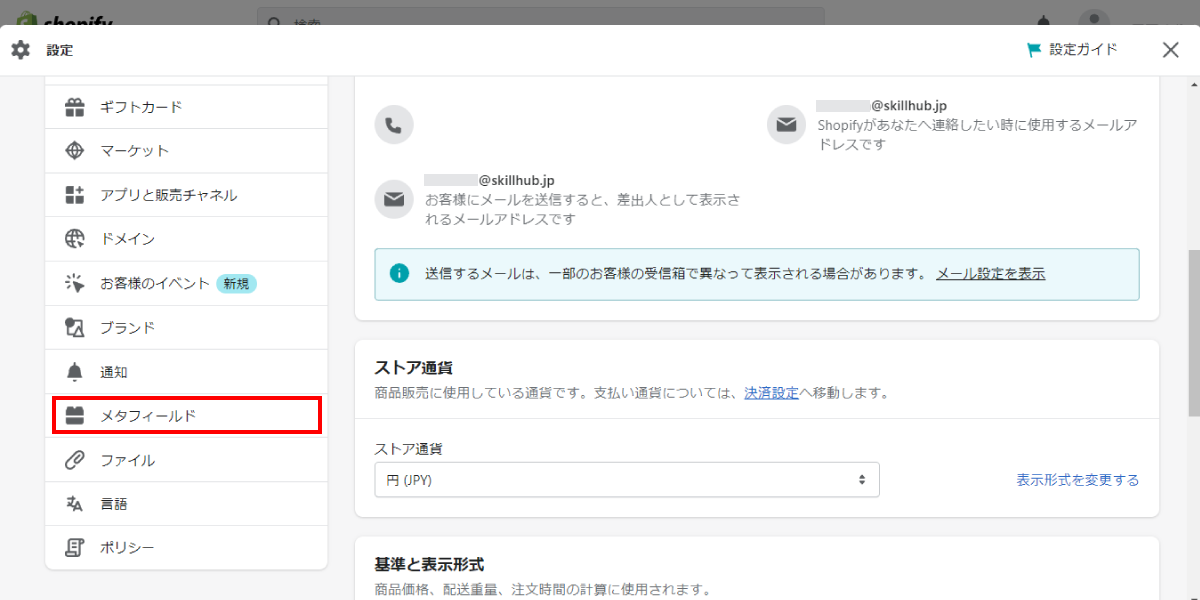
Task: Click the envelope icon for Shopify contact email
Action: 787,125
